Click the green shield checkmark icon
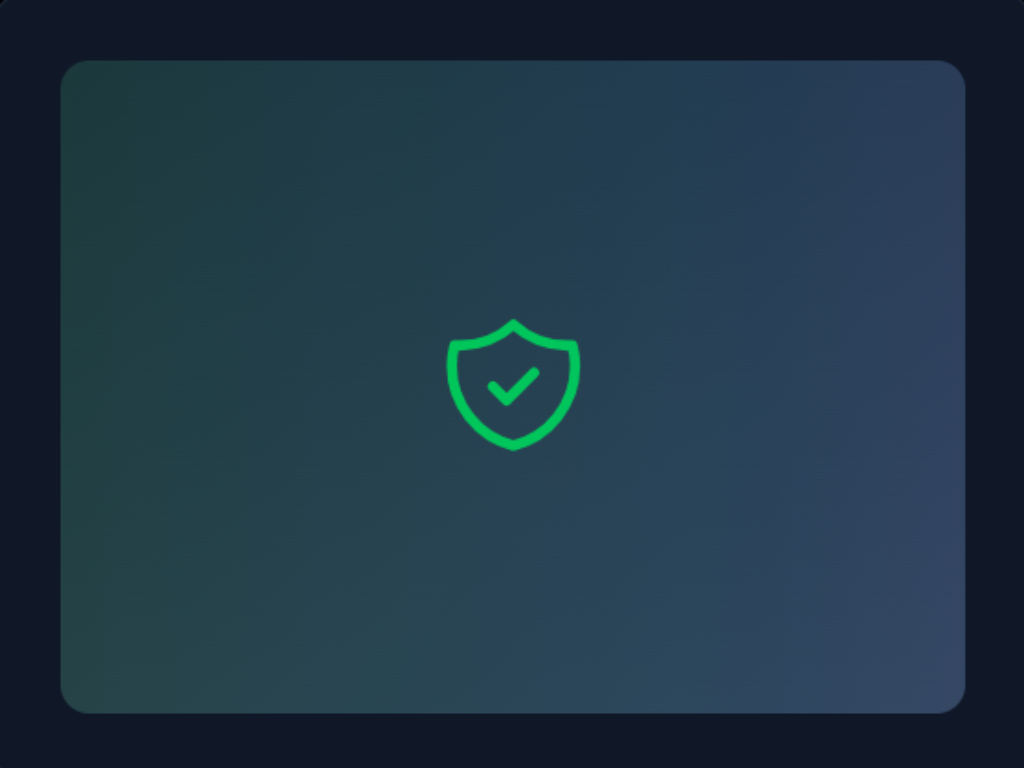 tap(513, 385)
